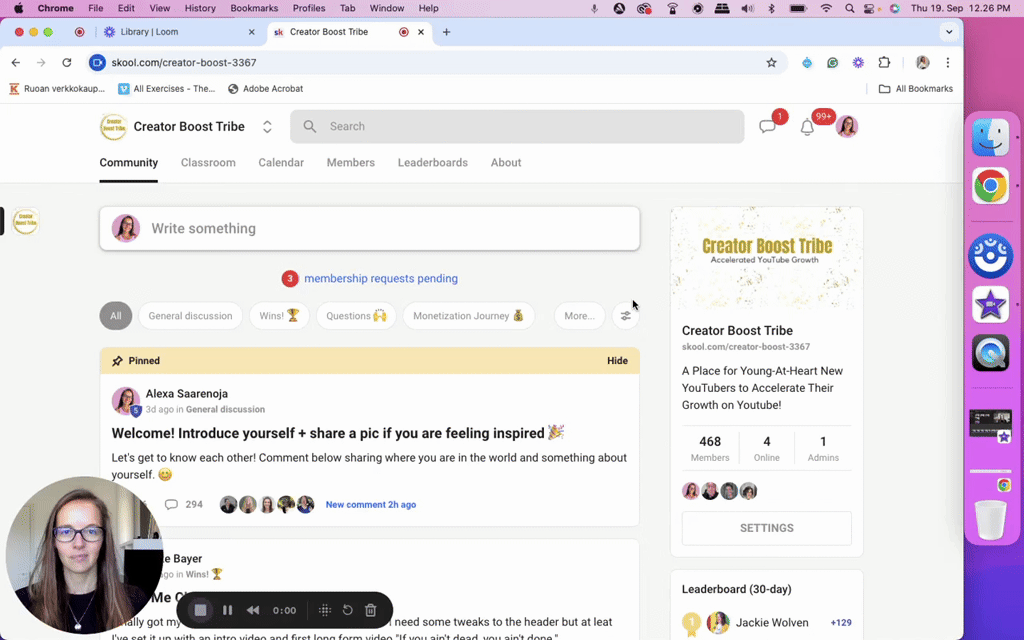This screenshot has height=640, width=1024.
Task: Open Chrome extensions puzzle icon
Action: click(884, 63)
